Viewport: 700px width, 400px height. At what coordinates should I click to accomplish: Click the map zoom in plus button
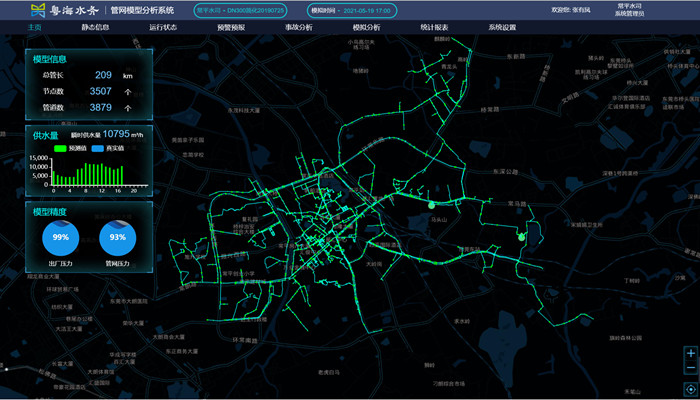click(690, 353)
